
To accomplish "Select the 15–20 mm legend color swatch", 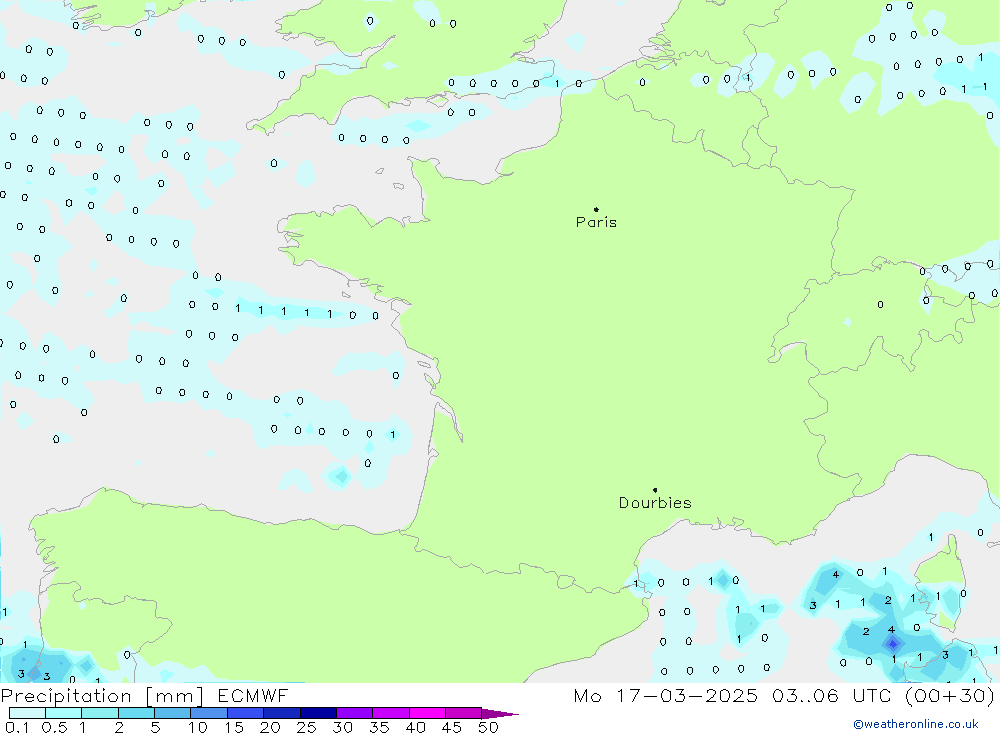I will point(246,713).
